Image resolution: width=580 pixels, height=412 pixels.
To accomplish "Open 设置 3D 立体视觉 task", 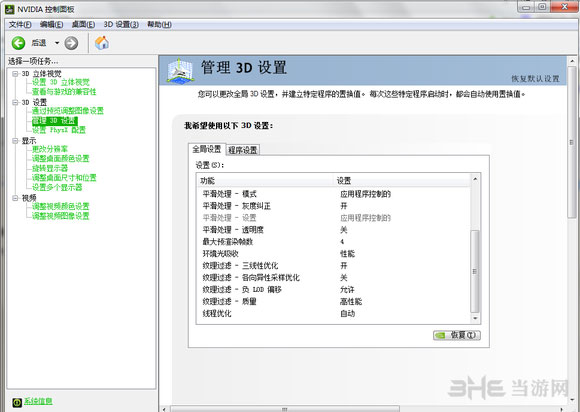I will coord(61,82).
